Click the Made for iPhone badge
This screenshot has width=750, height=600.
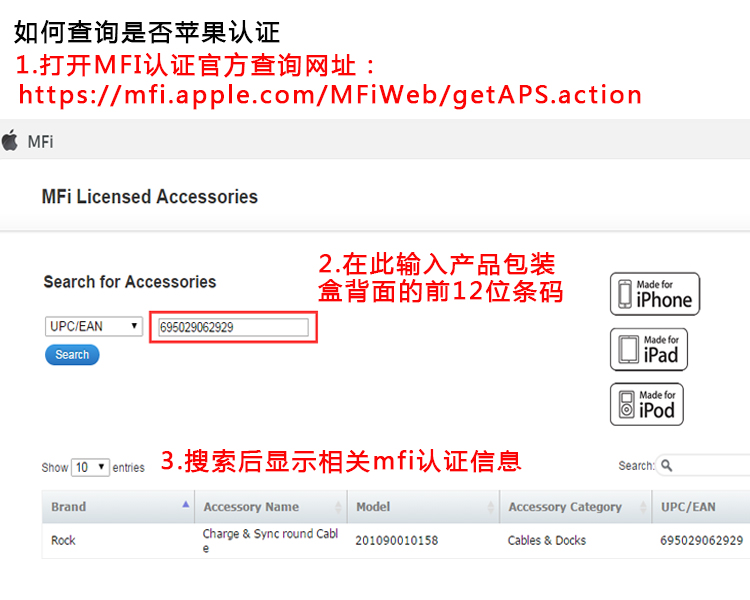[655, 294]
